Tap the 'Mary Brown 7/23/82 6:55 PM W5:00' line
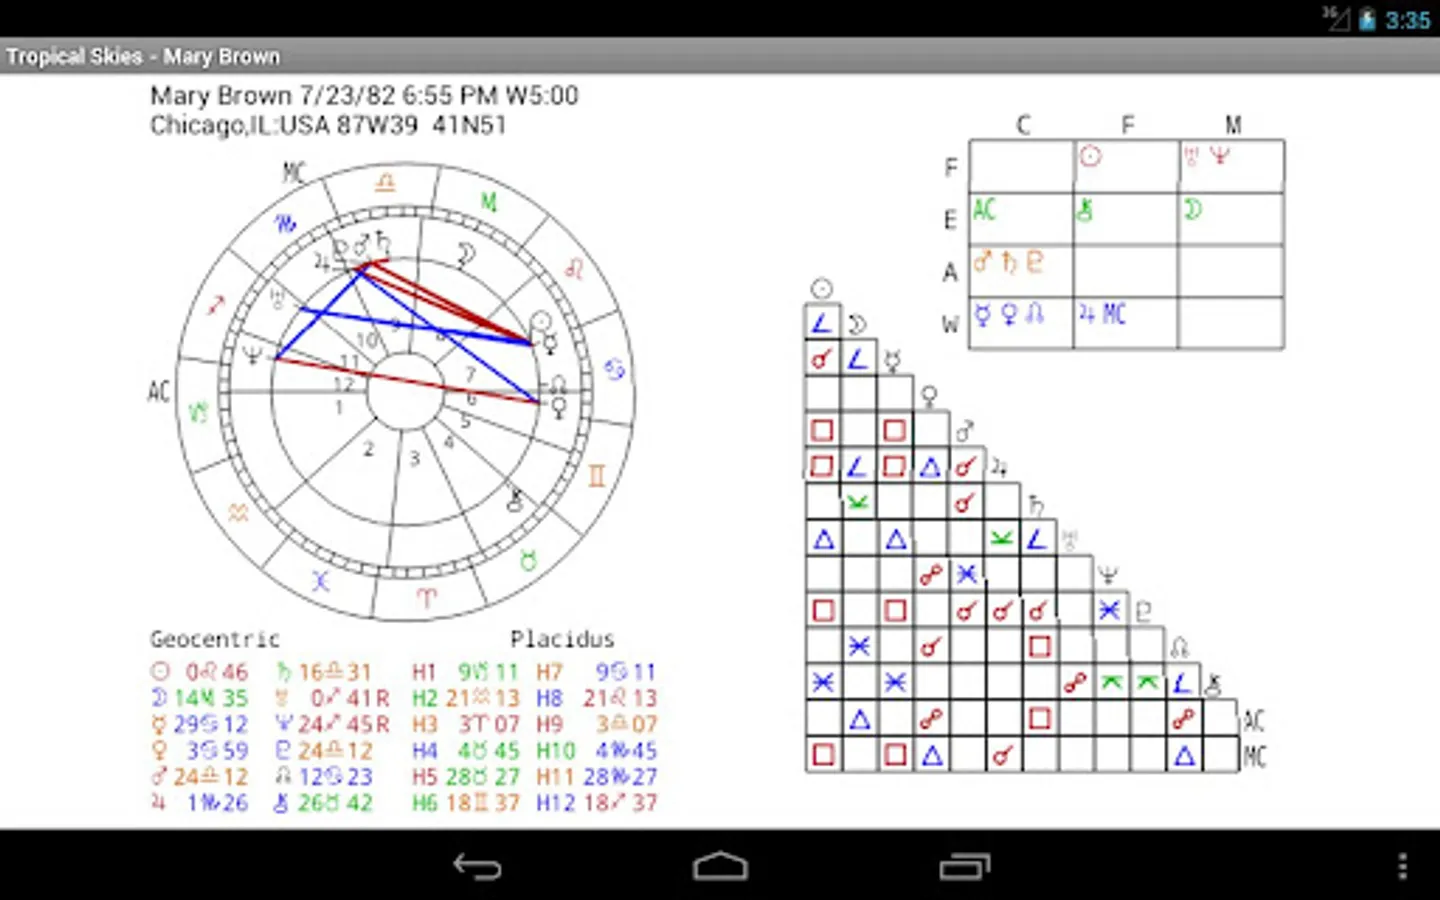This screenshot has height=900, width=1440. point(364,96)
